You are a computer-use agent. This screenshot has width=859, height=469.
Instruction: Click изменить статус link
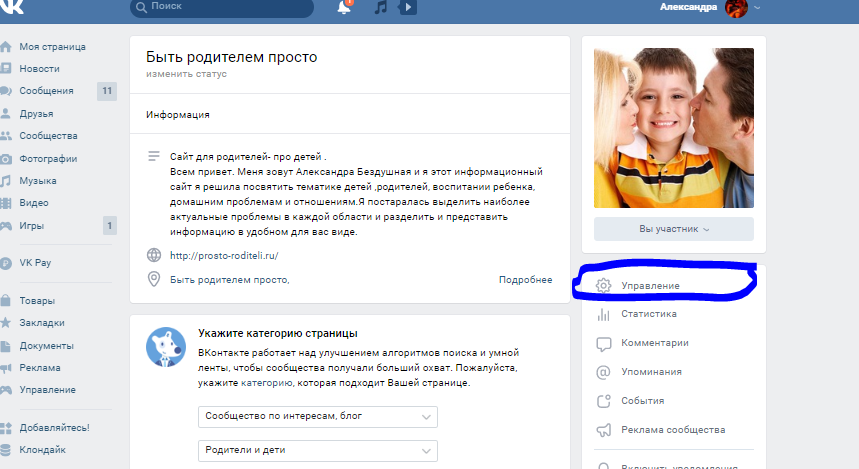click(186, 74)
